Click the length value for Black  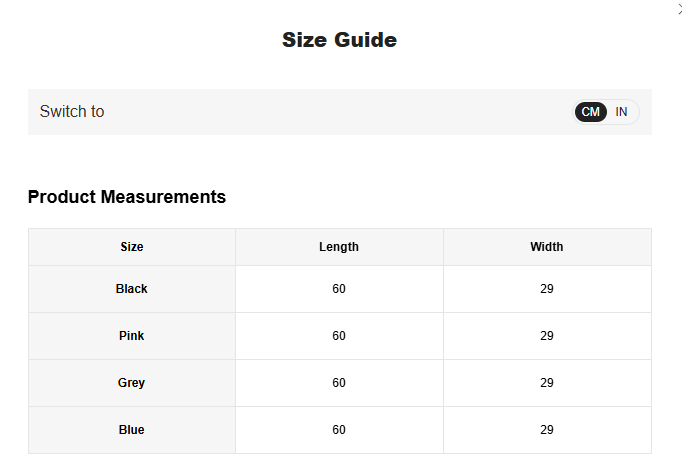tap(339, 289)
